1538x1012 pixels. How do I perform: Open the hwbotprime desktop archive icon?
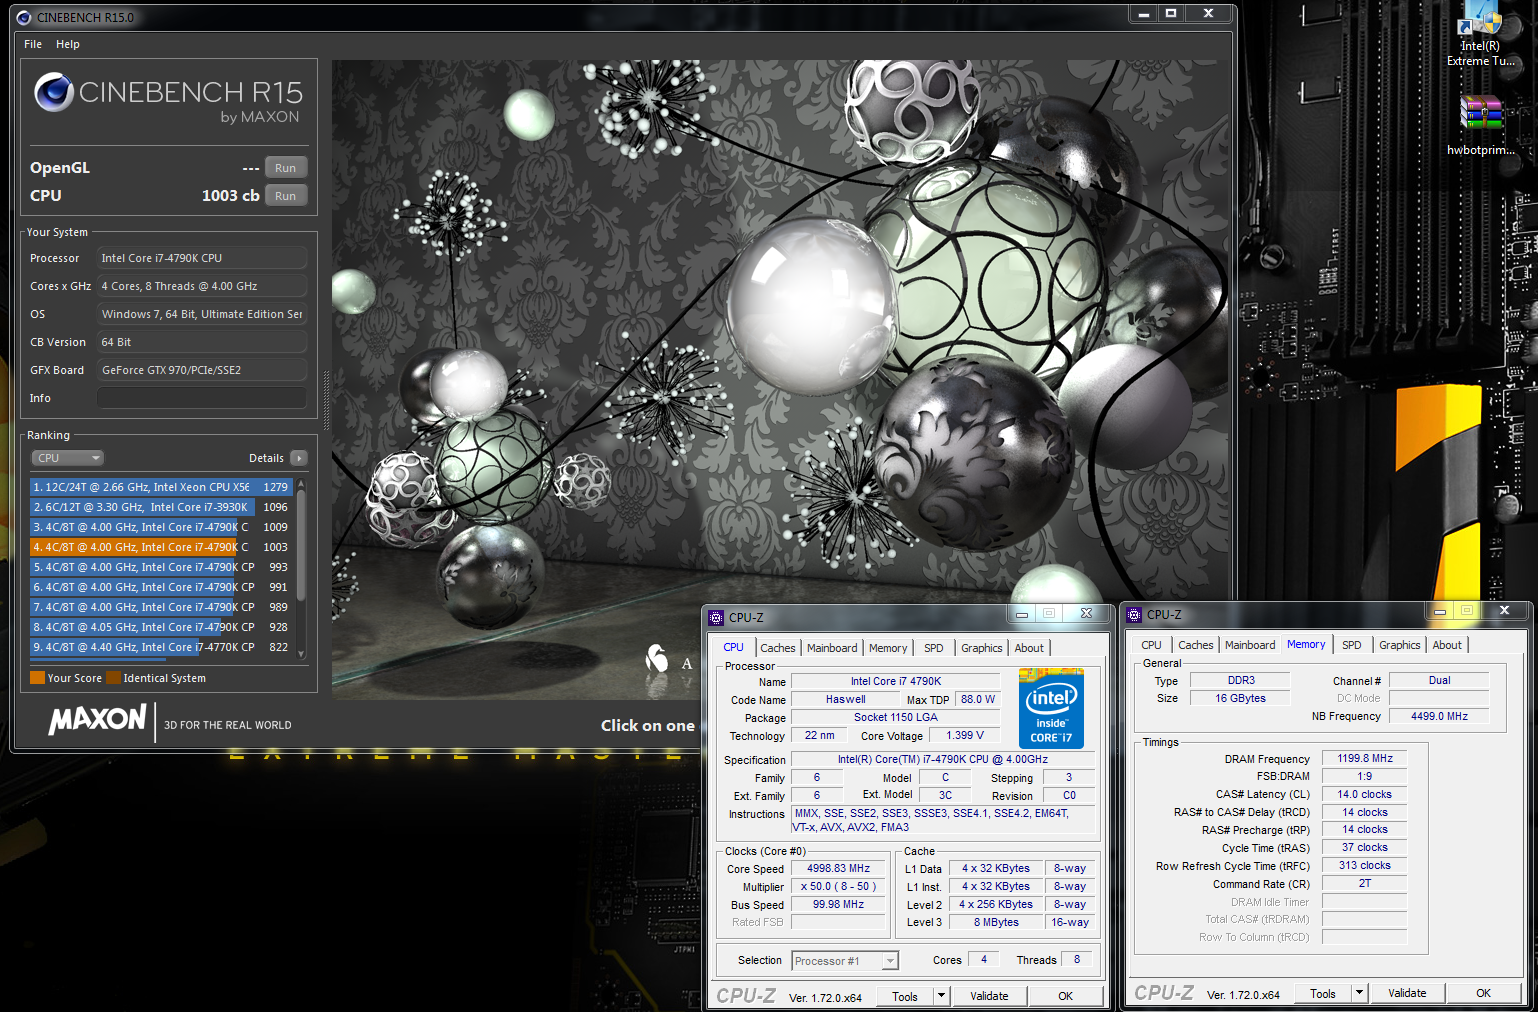(1480, 125)
